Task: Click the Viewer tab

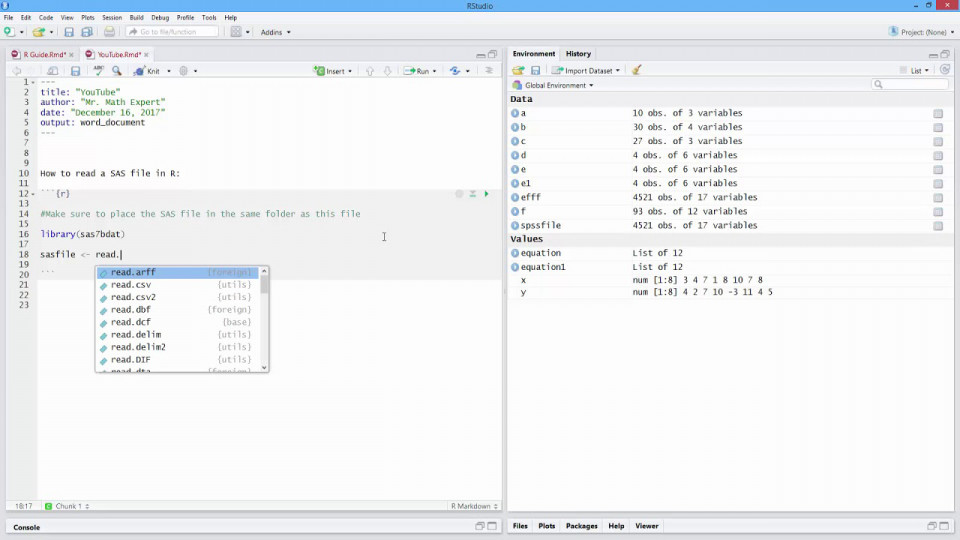Action: pyautogui.click(x=647, y=526)
